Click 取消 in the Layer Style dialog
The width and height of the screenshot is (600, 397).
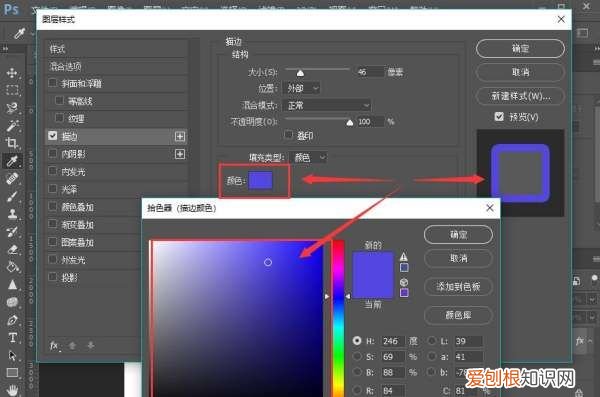pos(520,72)
